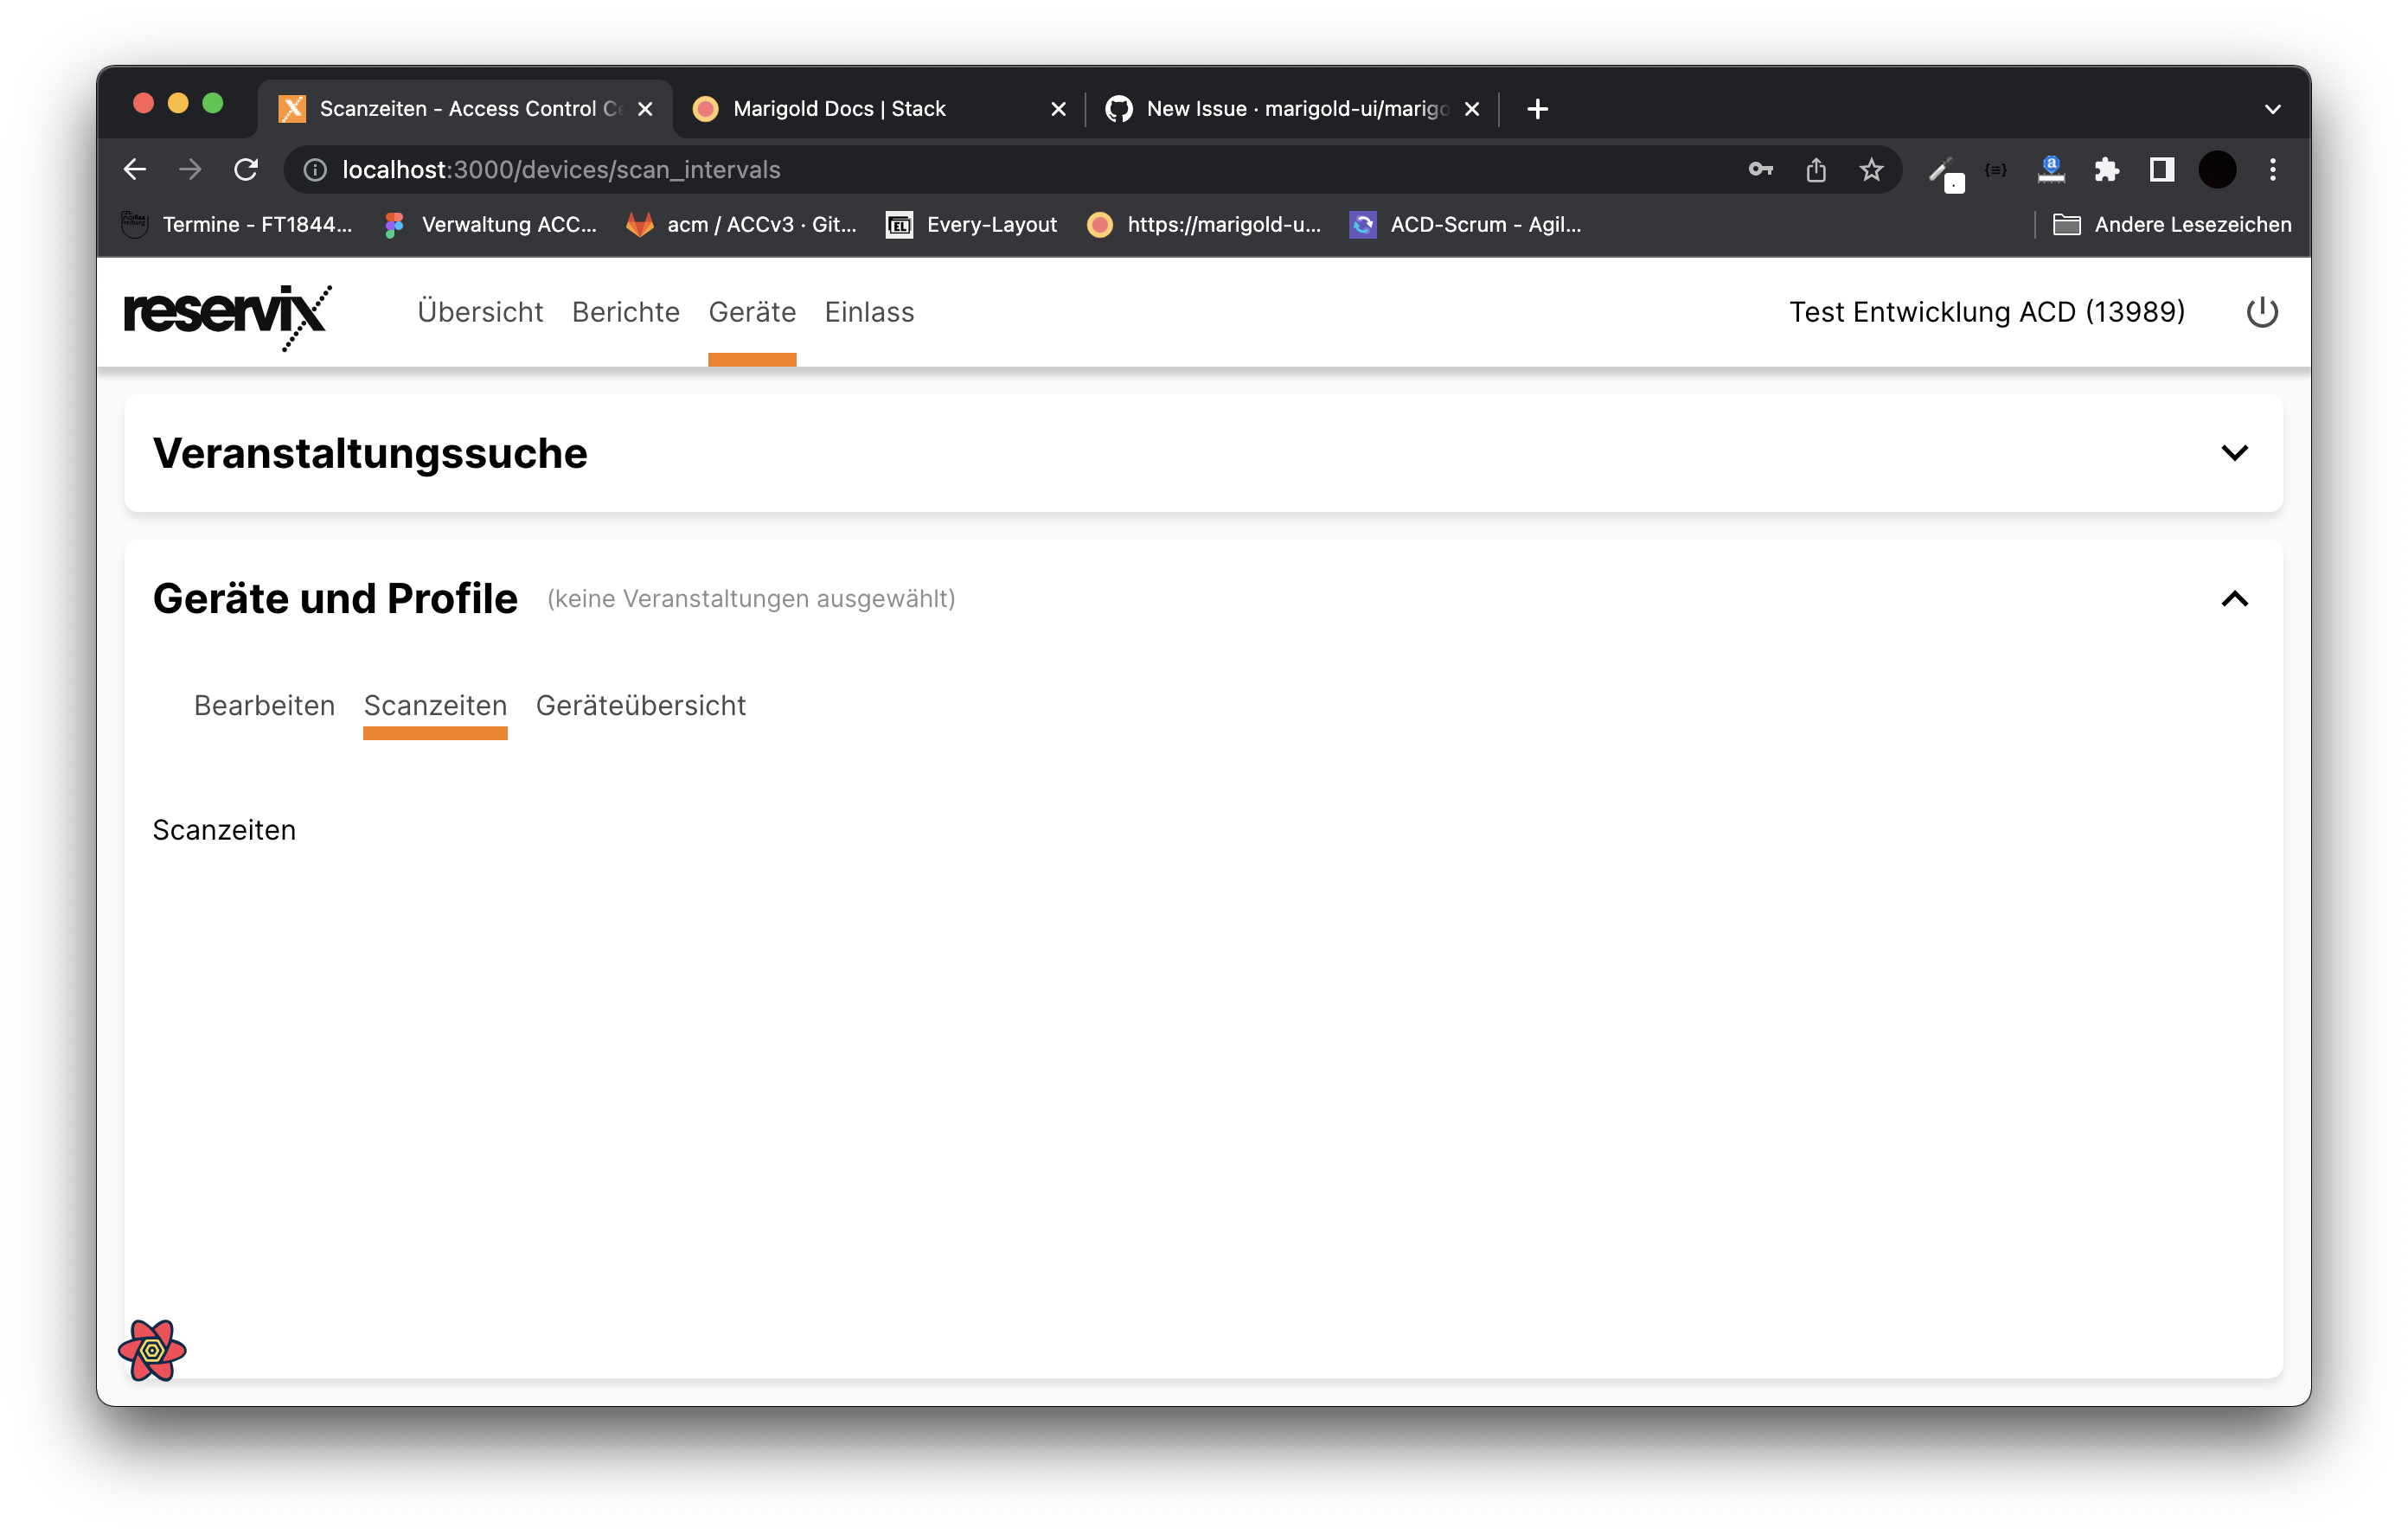The width and height of the screenshot is (2408, 1534).
Task: Open the Every-Layout bookmark
Action: [971, 224]
